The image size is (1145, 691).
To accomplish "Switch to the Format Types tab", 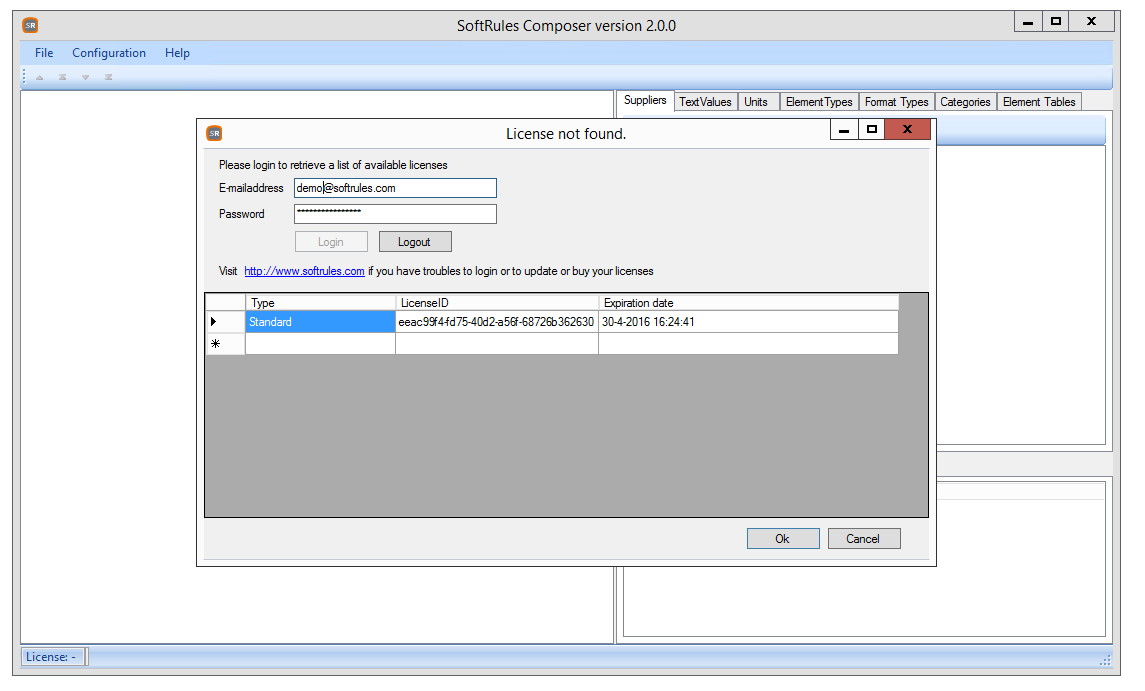I will click(x=897, y=102).
